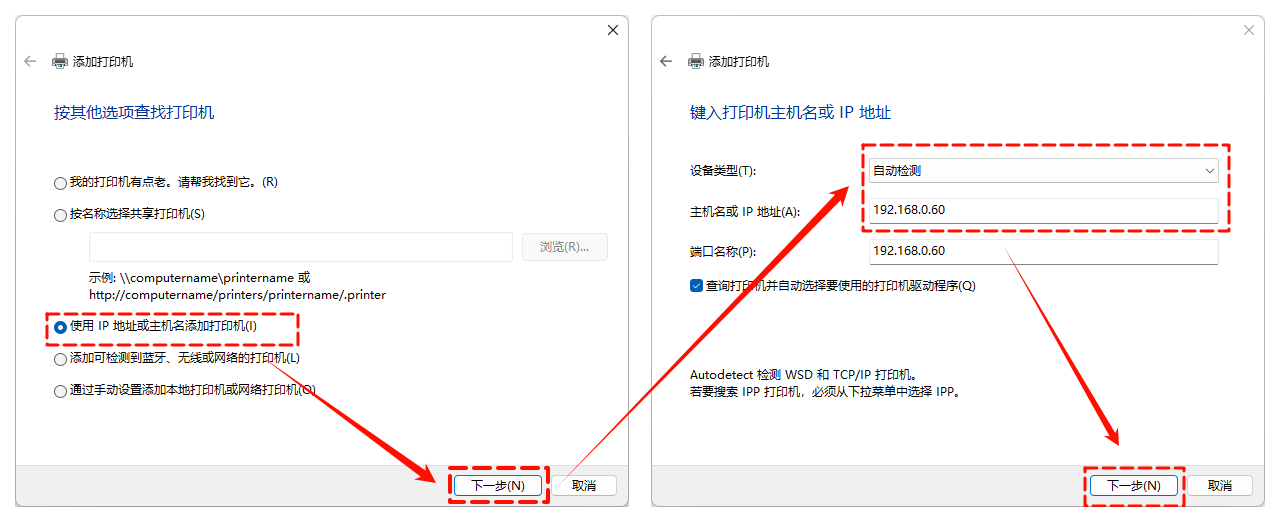Viewport: 1287px width, 522px height.
Task: Choose 使用 IP 地址或主机名添加打印机 option
Action: point(61,327)
